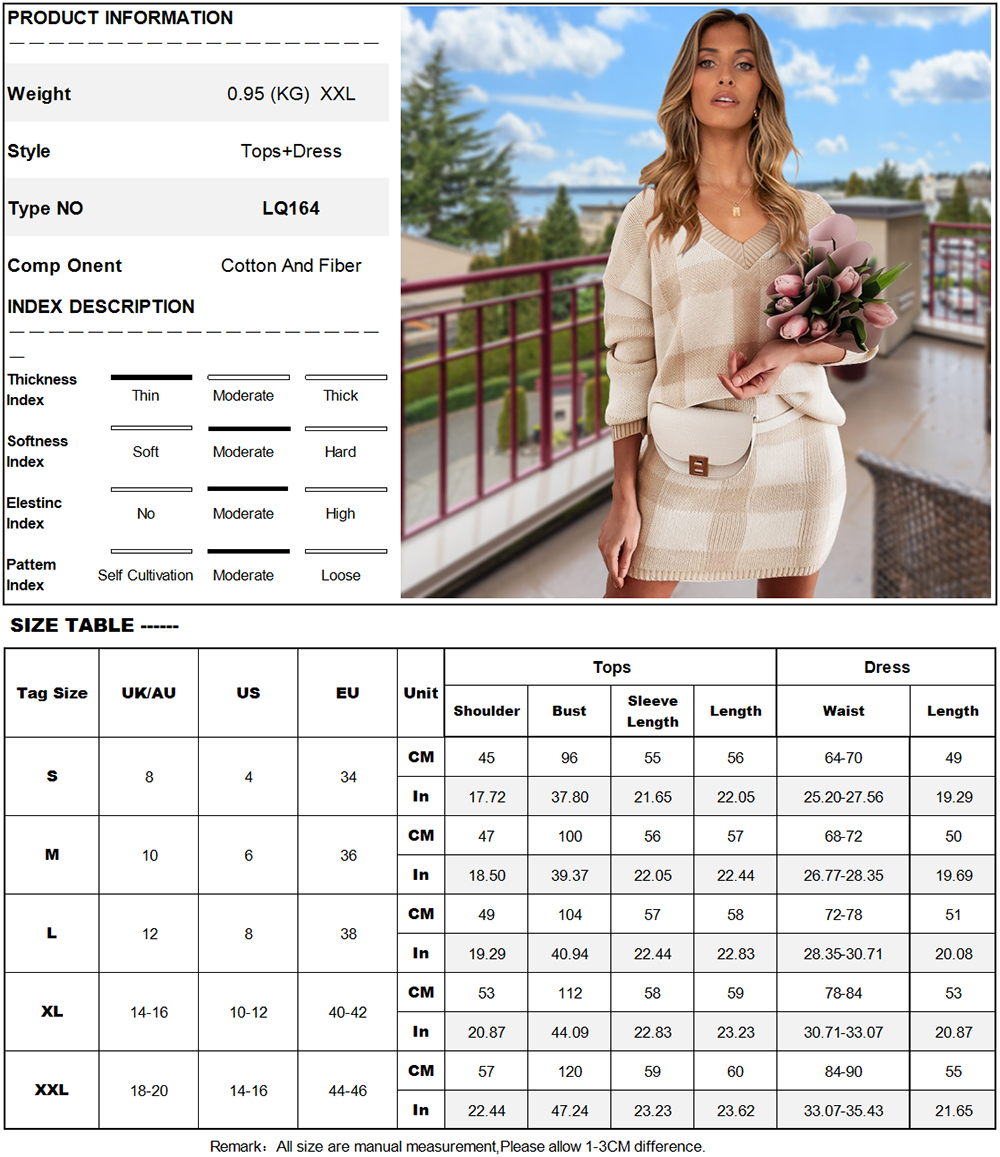Click the shoulder value 17.72
The image size is (1000, 1157).
click(487, 797)
